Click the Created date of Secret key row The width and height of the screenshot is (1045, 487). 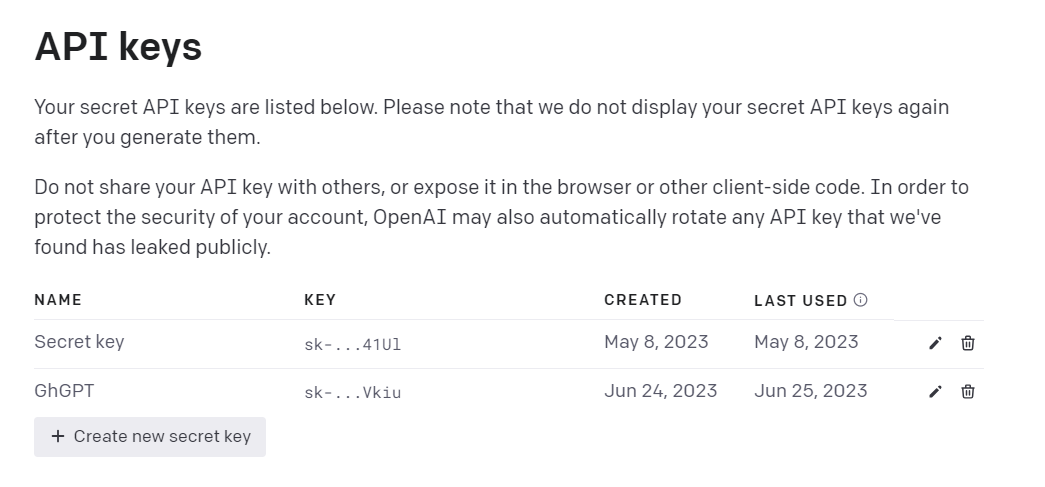tap(656, 342)
